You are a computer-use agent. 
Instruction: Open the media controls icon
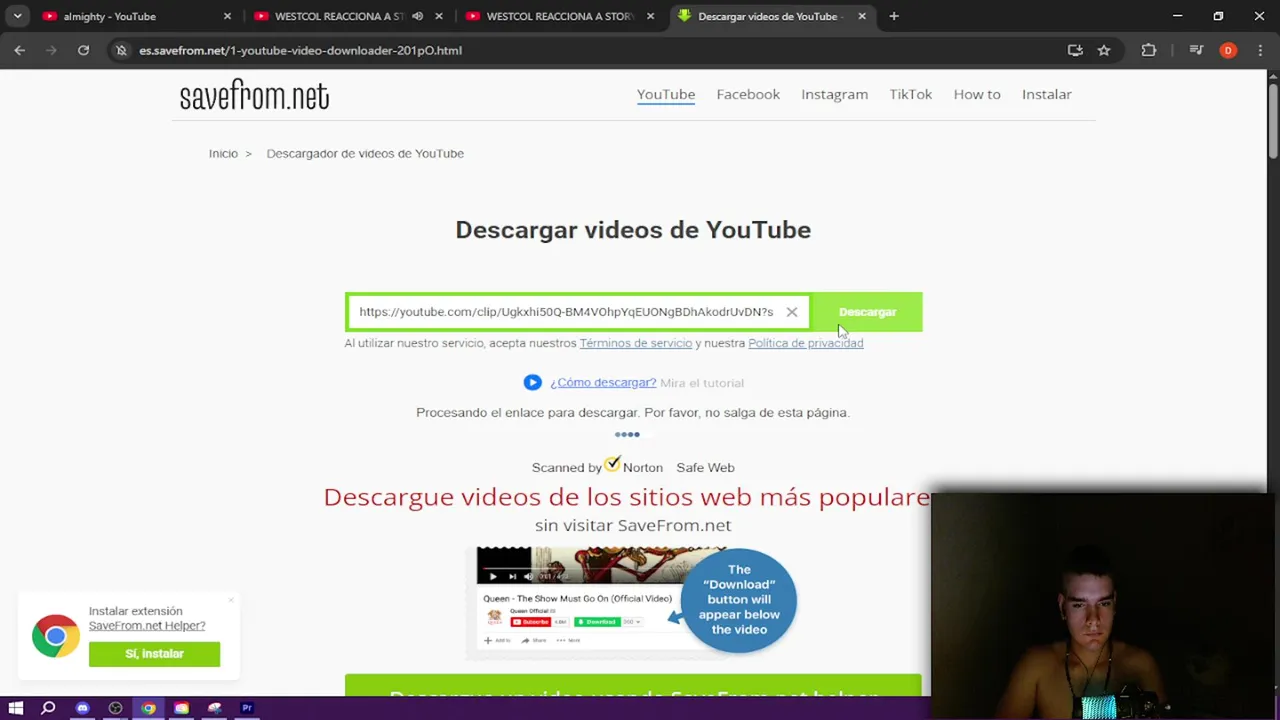pos(1196,50)
